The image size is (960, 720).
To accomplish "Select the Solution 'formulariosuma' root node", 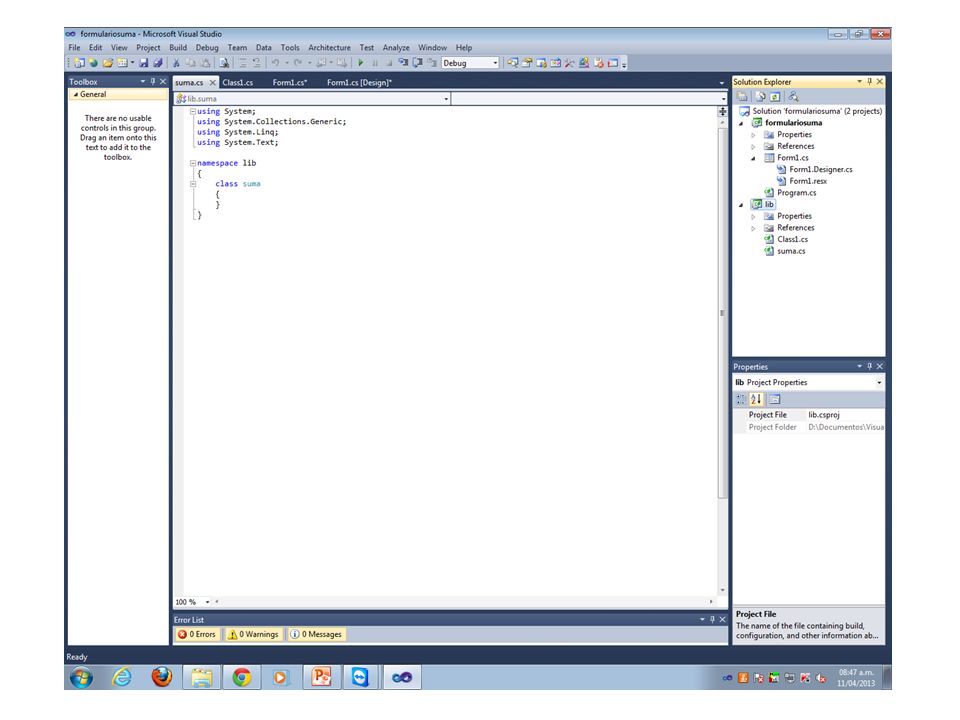I will 817,111.
